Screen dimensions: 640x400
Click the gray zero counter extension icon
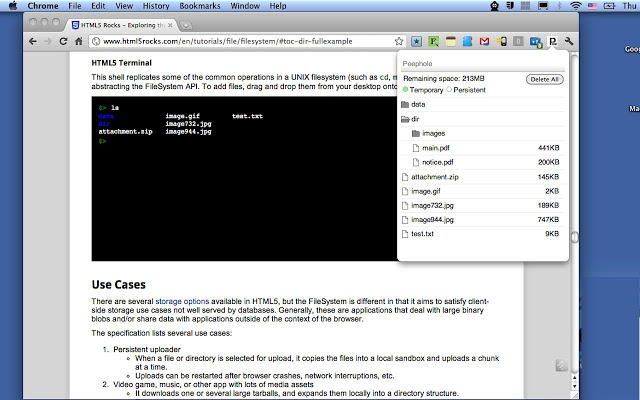[518, 41]
